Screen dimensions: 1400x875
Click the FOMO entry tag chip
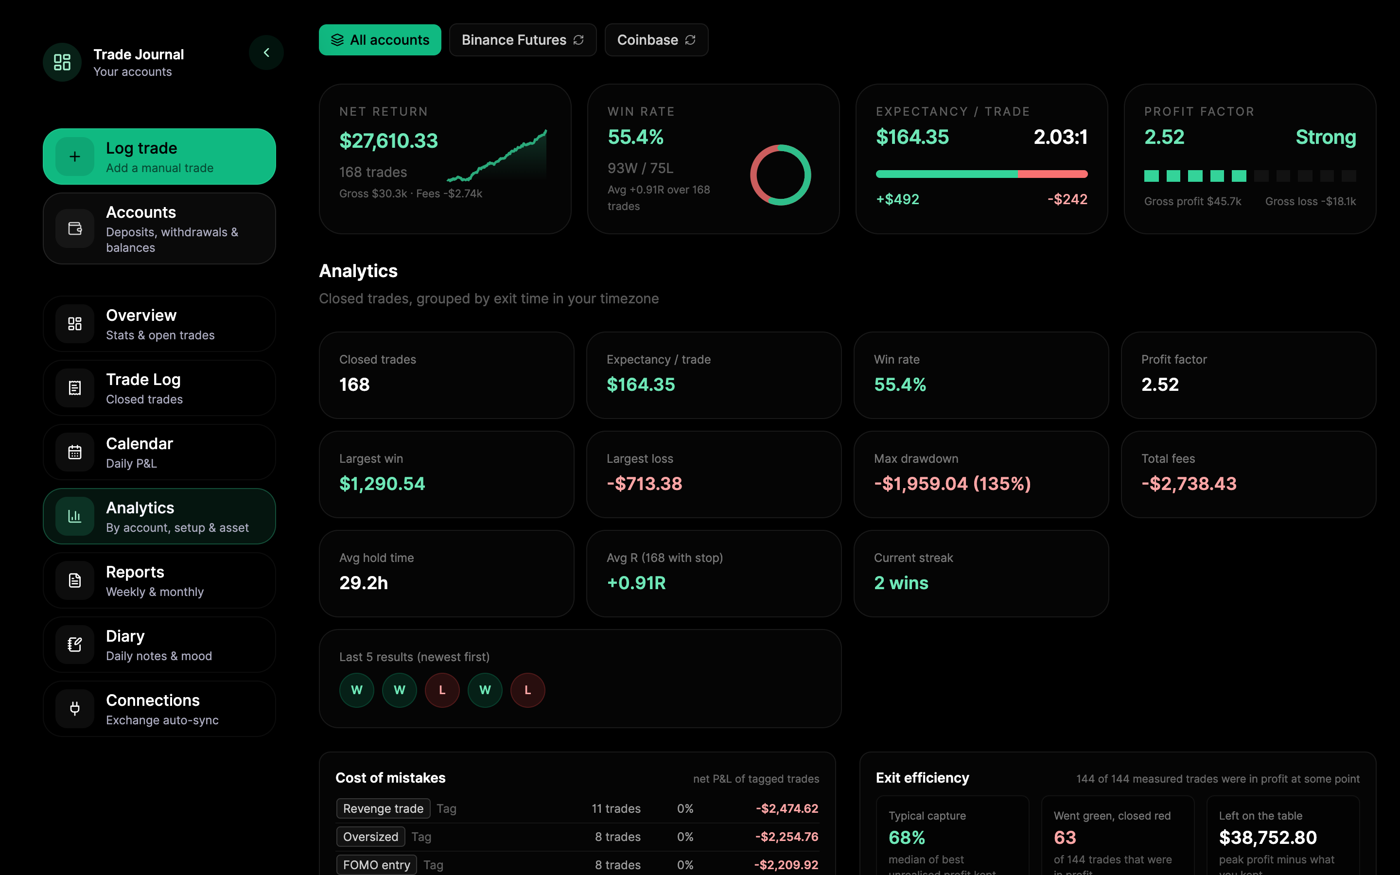[376, 865]
